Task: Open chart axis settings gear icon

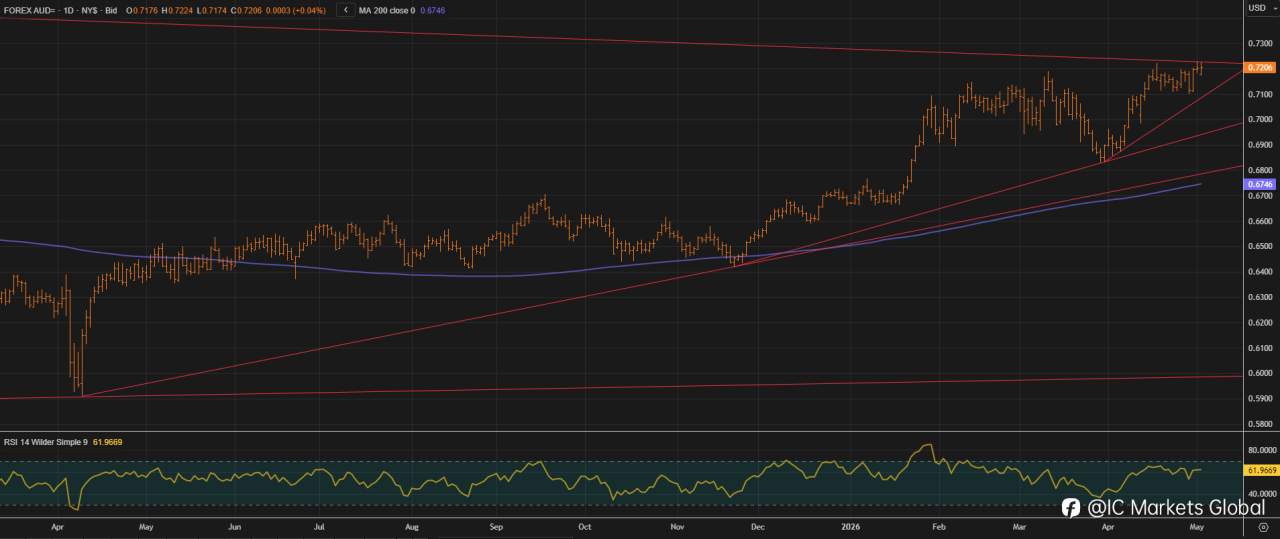Action: point(1261,526)
